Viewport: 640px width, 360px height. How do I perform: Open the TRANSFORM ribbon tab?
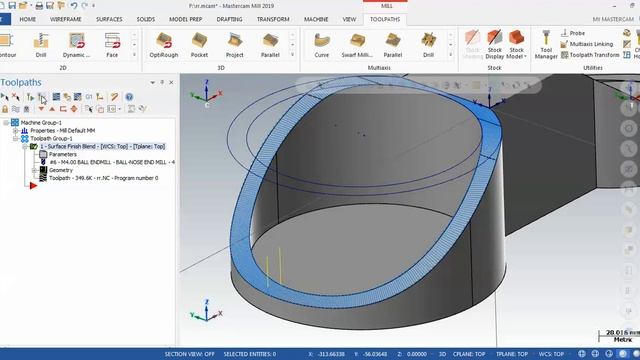pyautogui.click(x=273, y=19)
